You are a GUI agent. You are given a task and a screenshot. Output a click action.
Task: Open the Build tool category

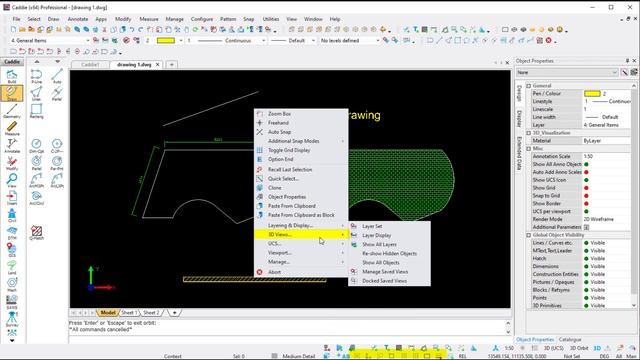click(12, 76)
